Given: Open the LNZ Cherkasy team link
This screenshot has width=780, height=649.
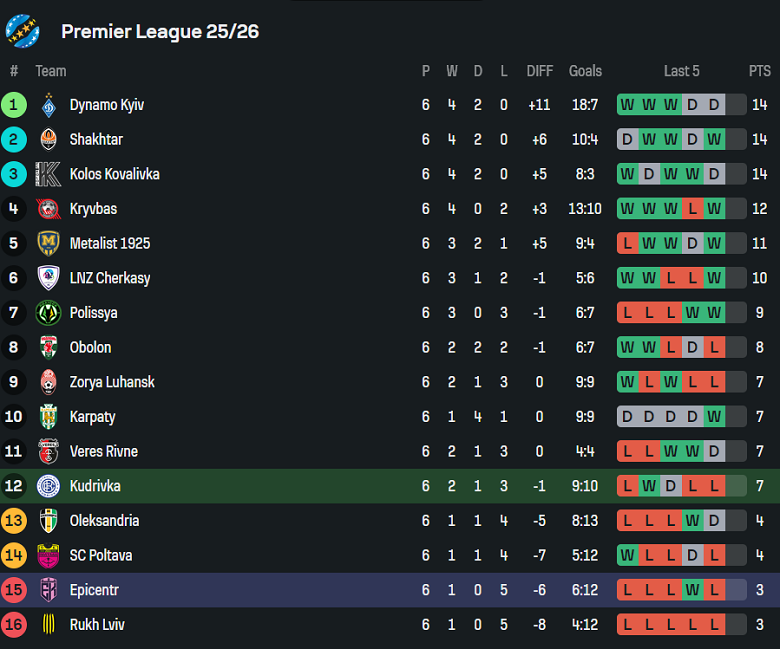Looking at the screenshot, I should 110,278.
